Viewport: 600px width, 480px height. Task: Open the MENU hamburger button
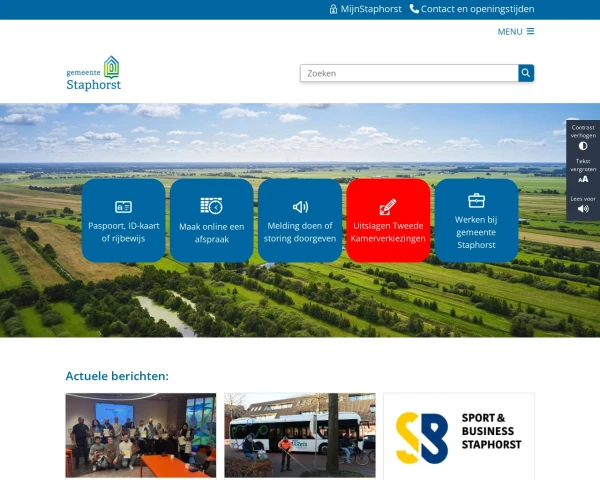(x=515, y=31)
